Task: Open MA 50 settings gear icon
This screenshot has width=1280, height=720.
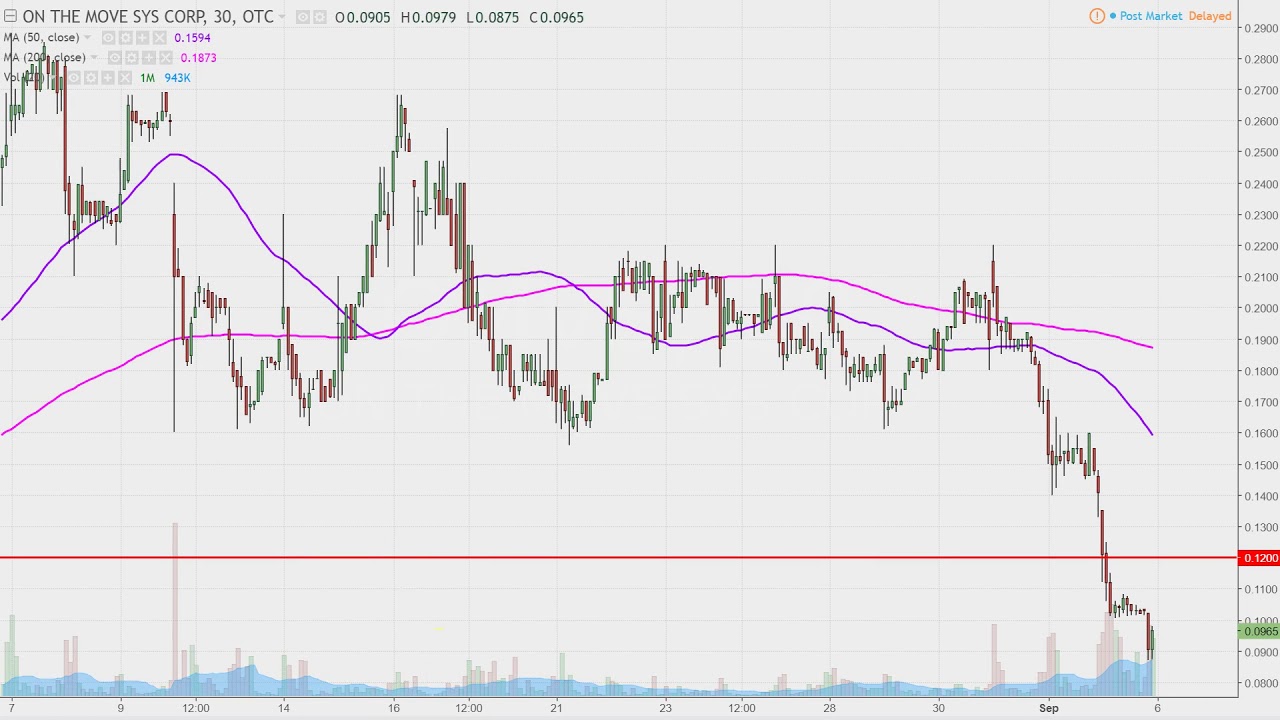Action: (125, 38)
